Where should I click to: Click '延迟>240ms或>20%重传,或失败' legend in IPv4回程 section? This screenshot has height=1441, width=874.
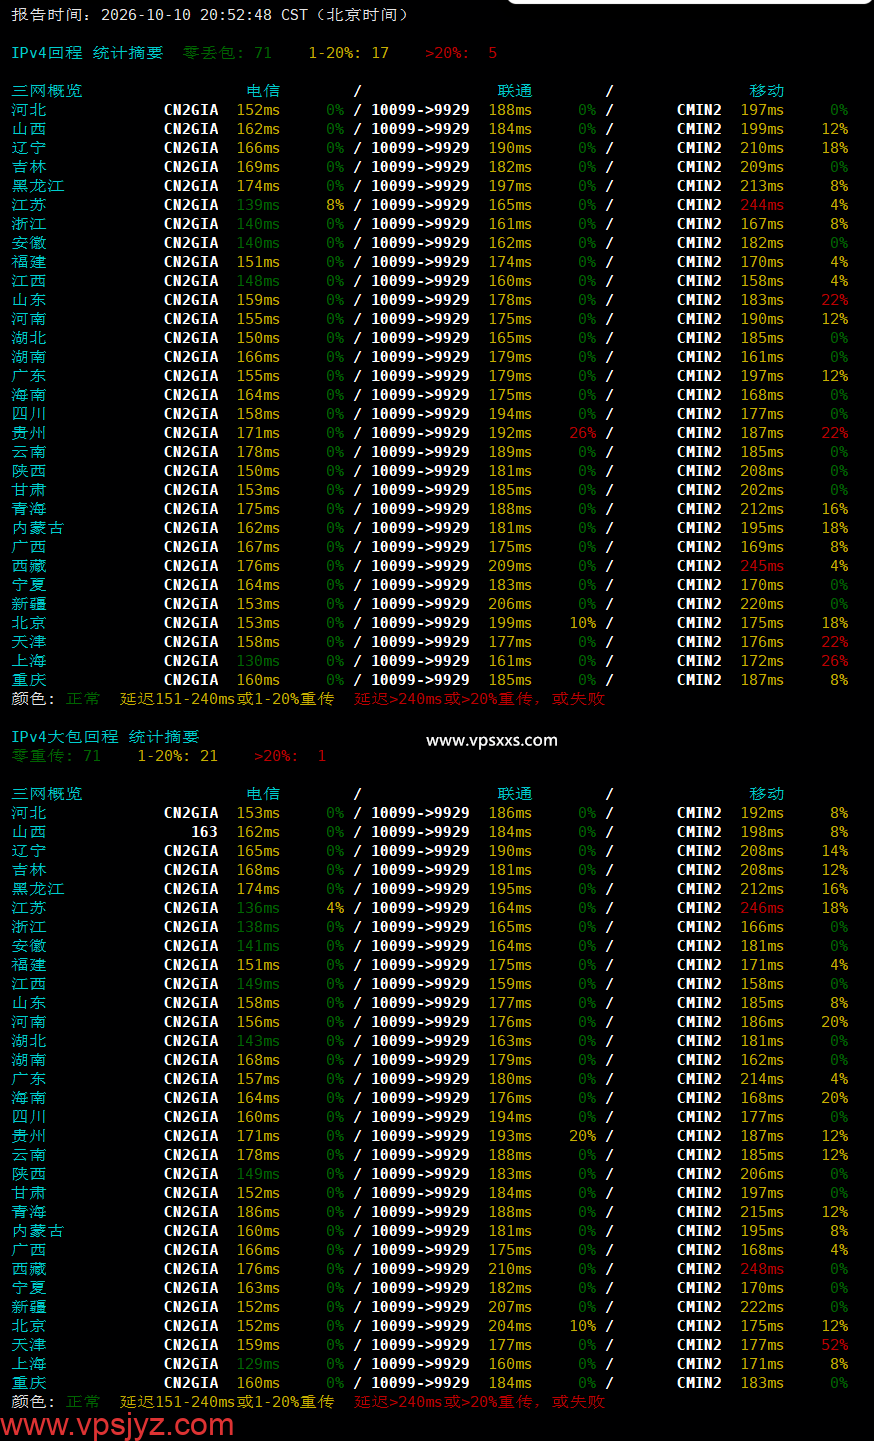[479, 699]
